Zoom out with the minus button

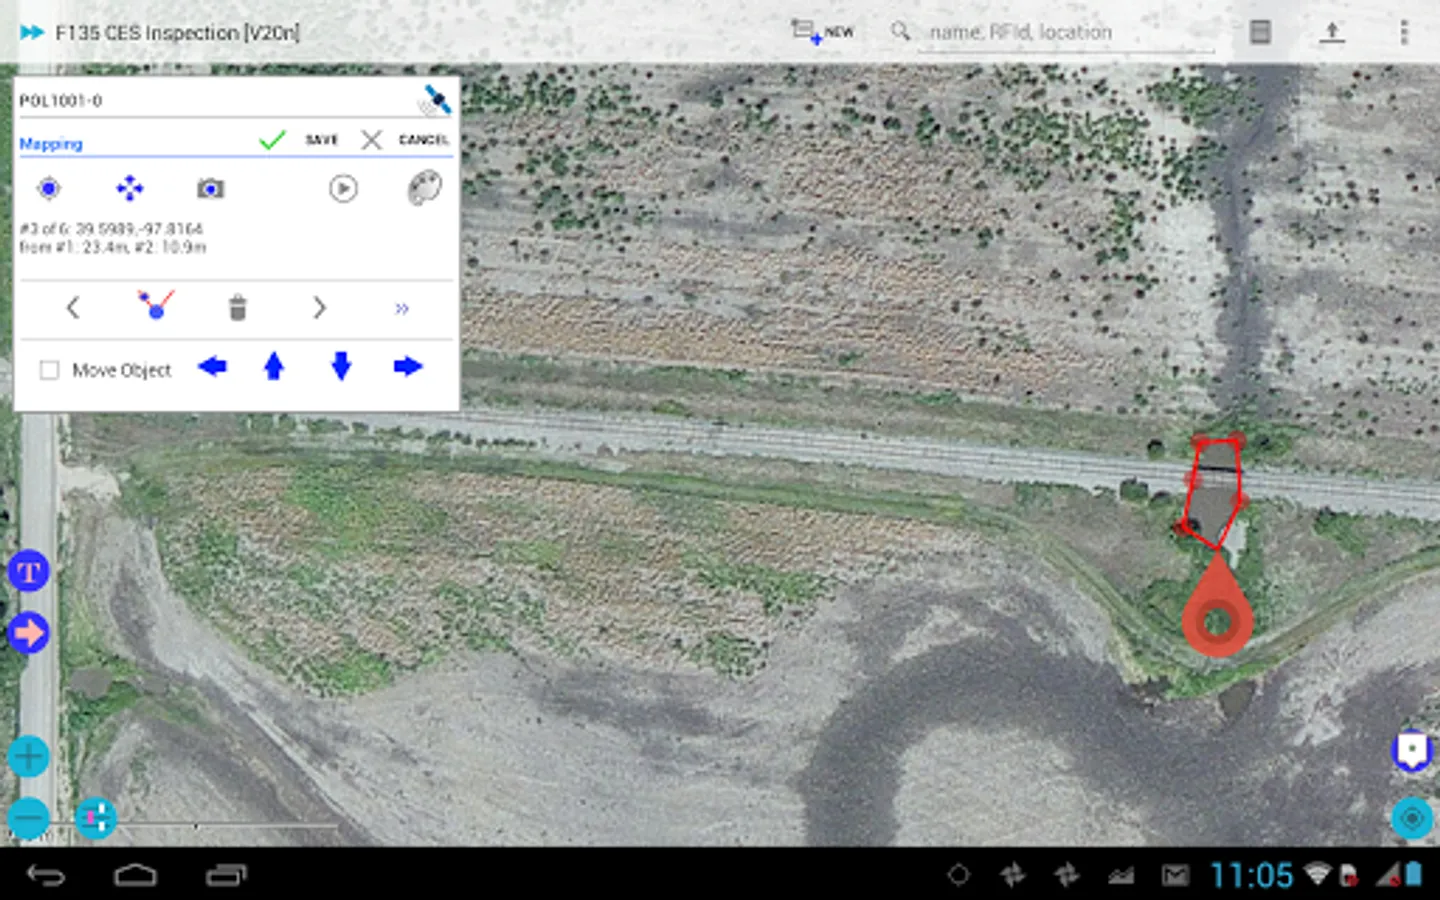point(28,819)
